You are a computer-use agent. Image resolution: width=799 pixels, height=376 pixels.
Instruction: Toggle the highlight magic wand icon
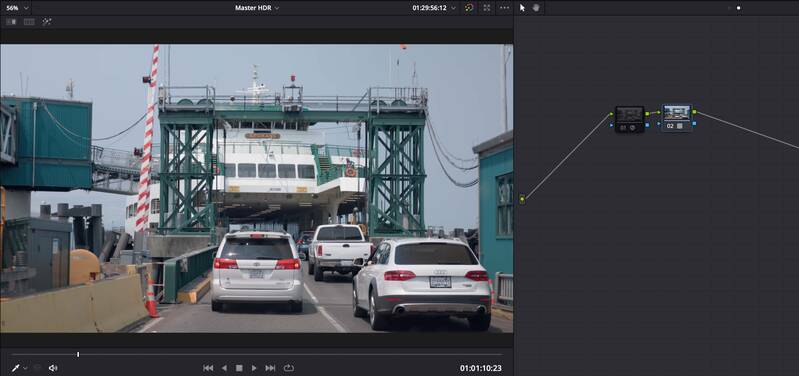click(x=46, y=22)
